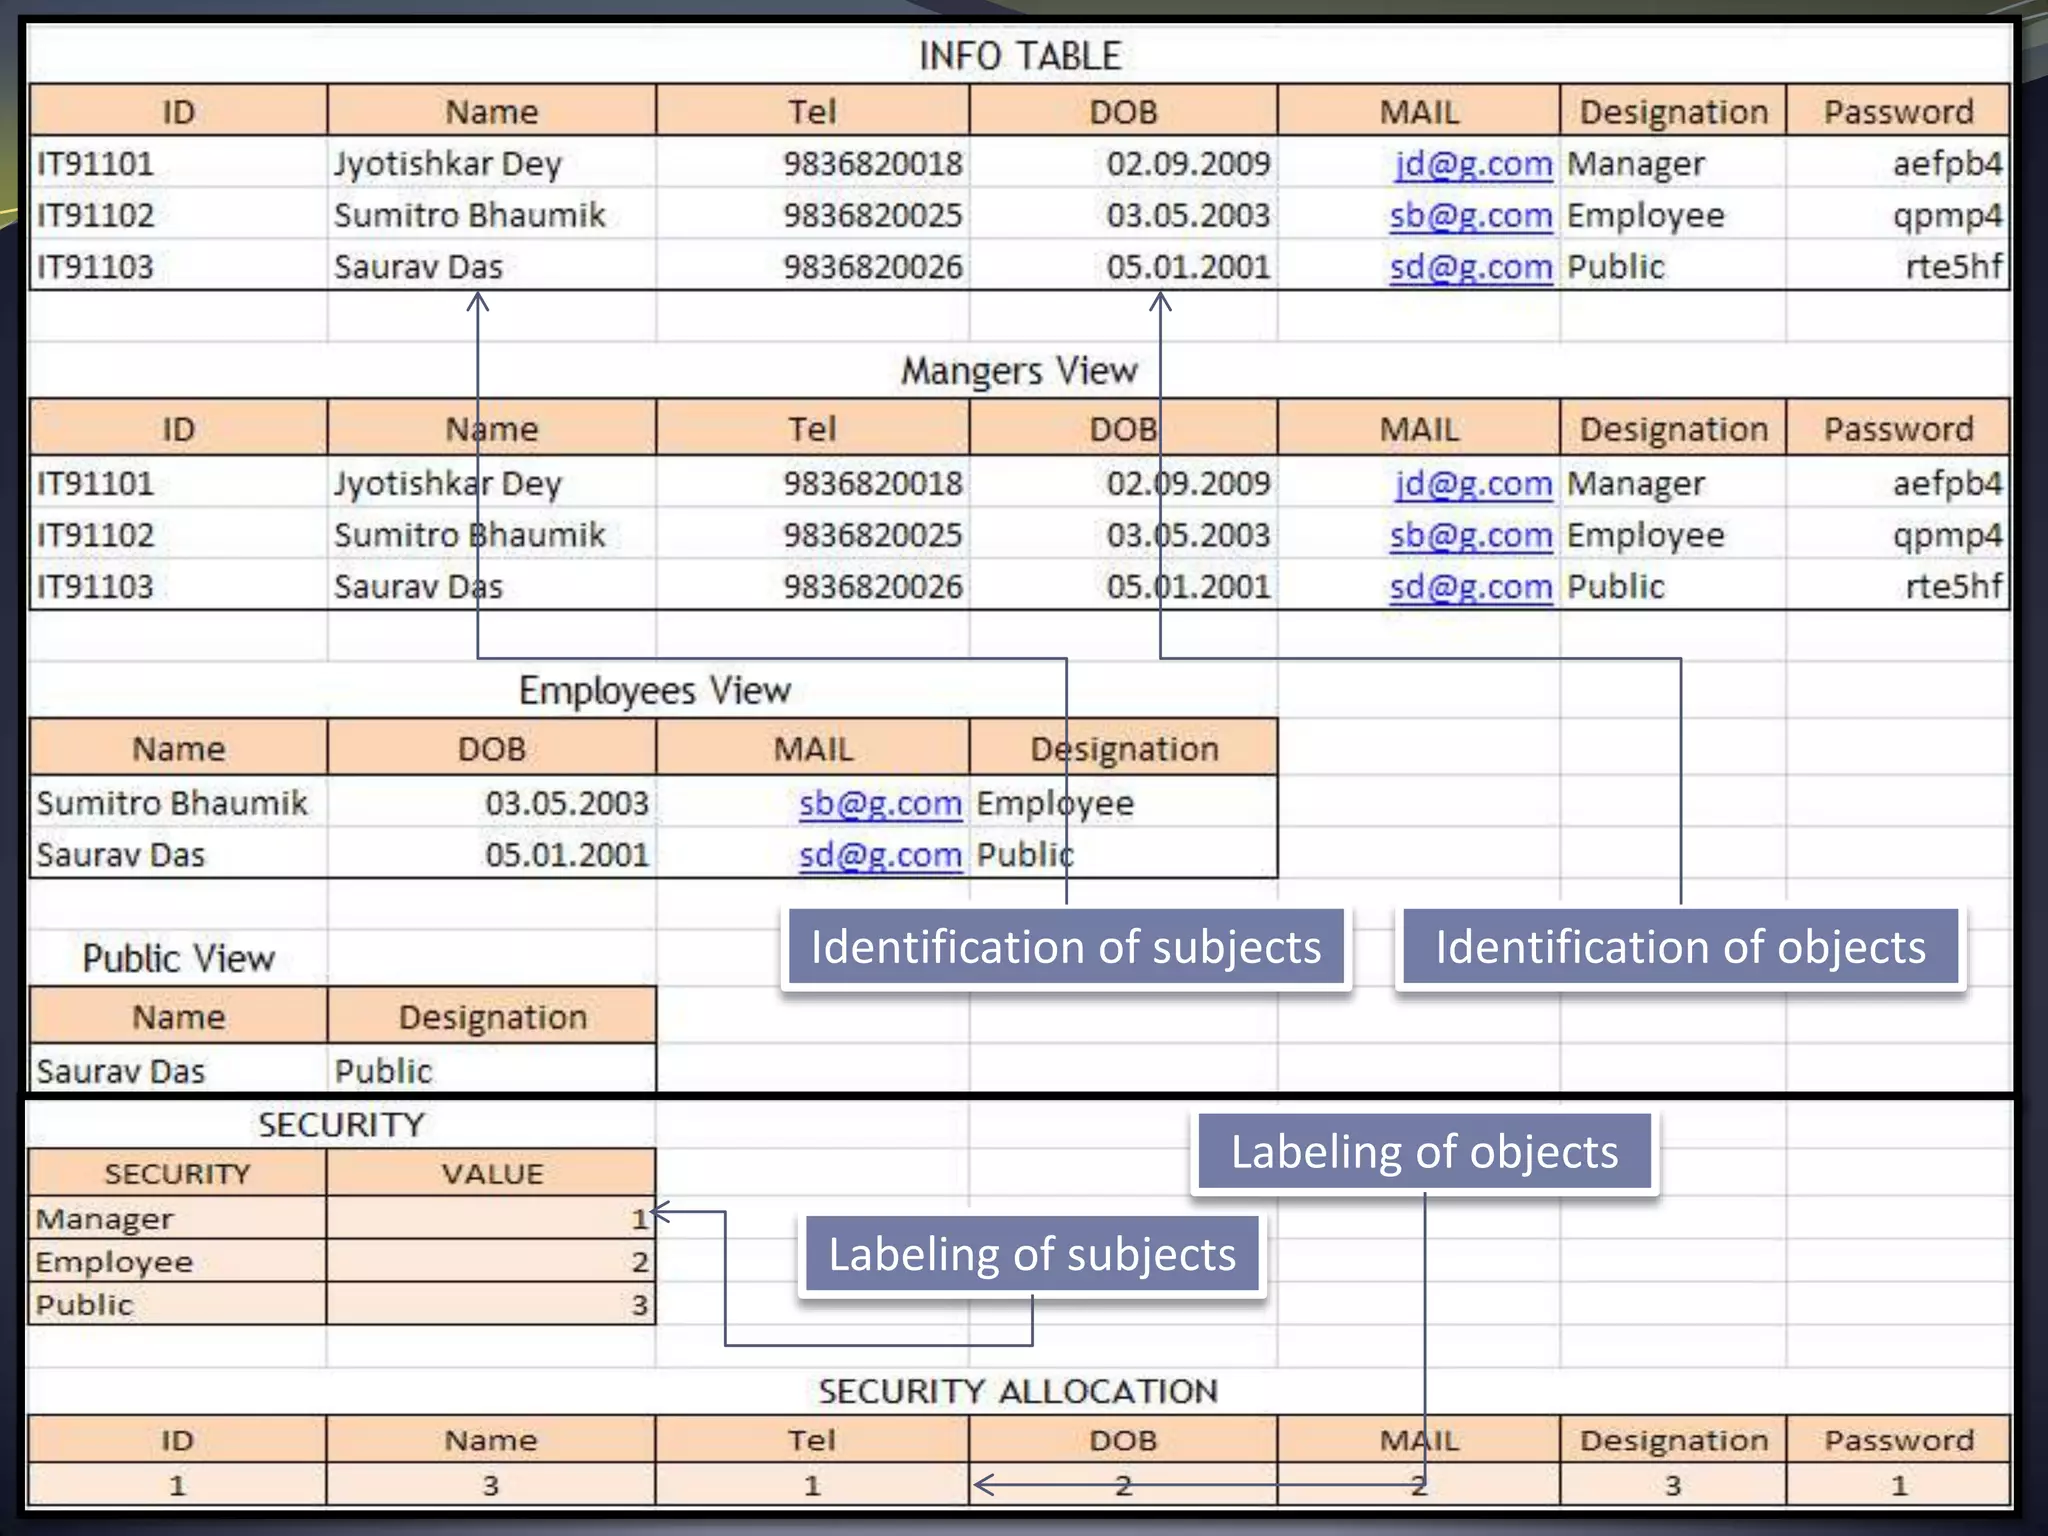Click 'Designation' header in Public View

pyautogui.click(x=492, y=1017)
